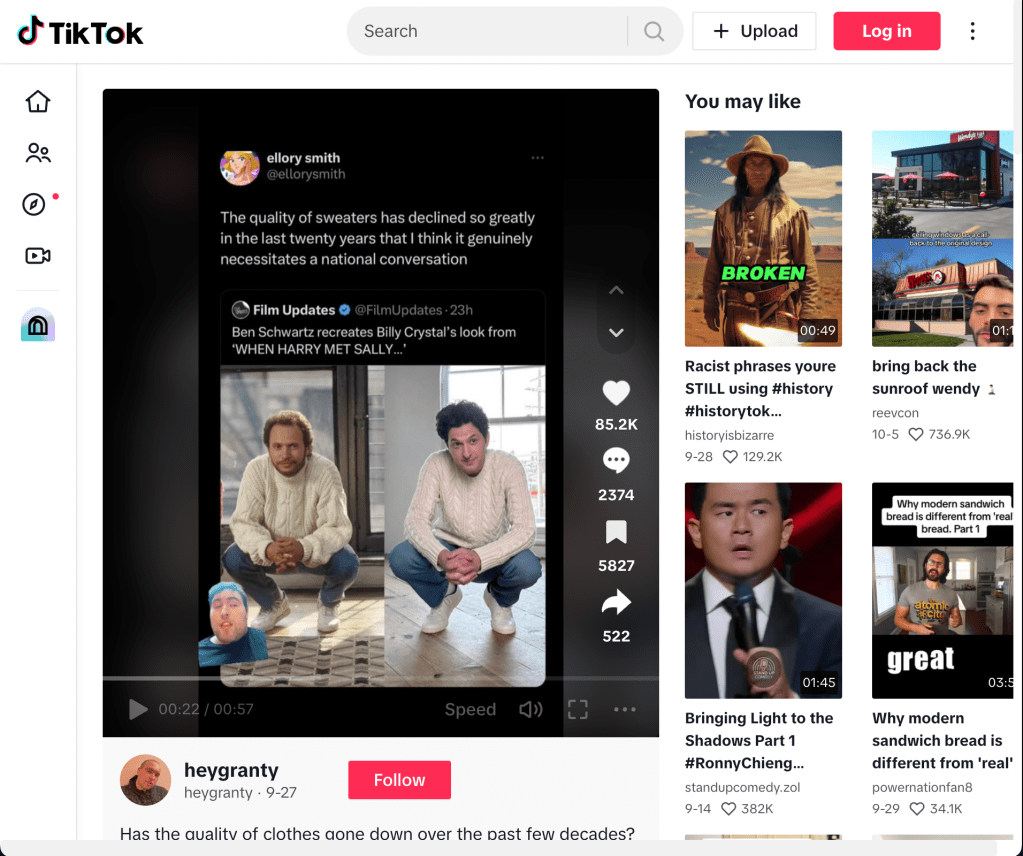Viewport: 1023px width, 856px height.
Task: Open comments via speech bubble icon
Action: 616,461
